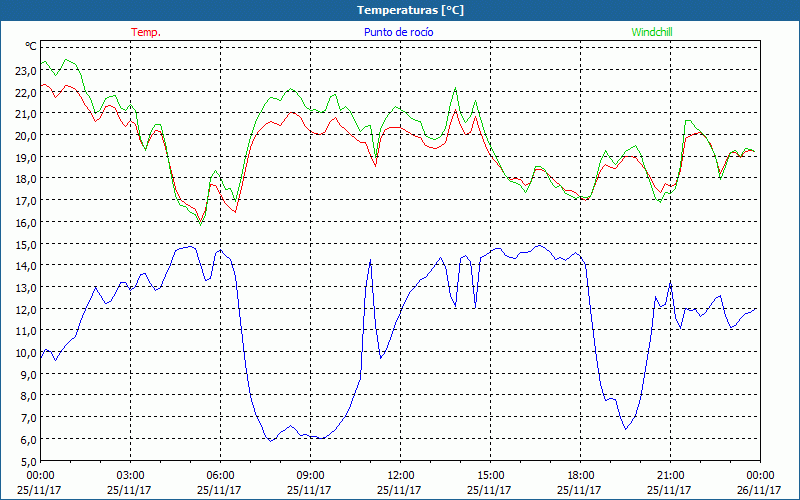Screen dimensions: 800x500
Task: Click the 21,0 value on the y-axis
Action: pos(26,114)
